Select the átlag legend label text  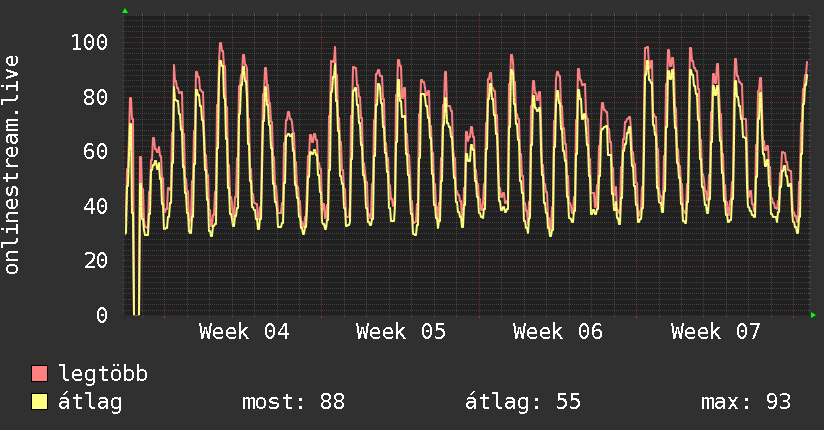pyautogui.click(x=91, y=402)
